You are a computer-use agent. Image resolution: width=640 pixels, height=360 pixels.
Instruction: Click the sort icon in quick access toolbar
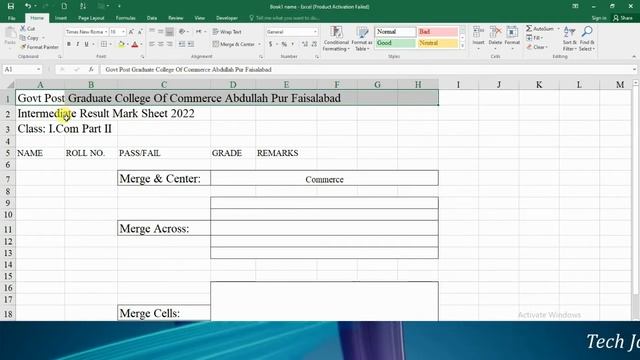(83, 6)
